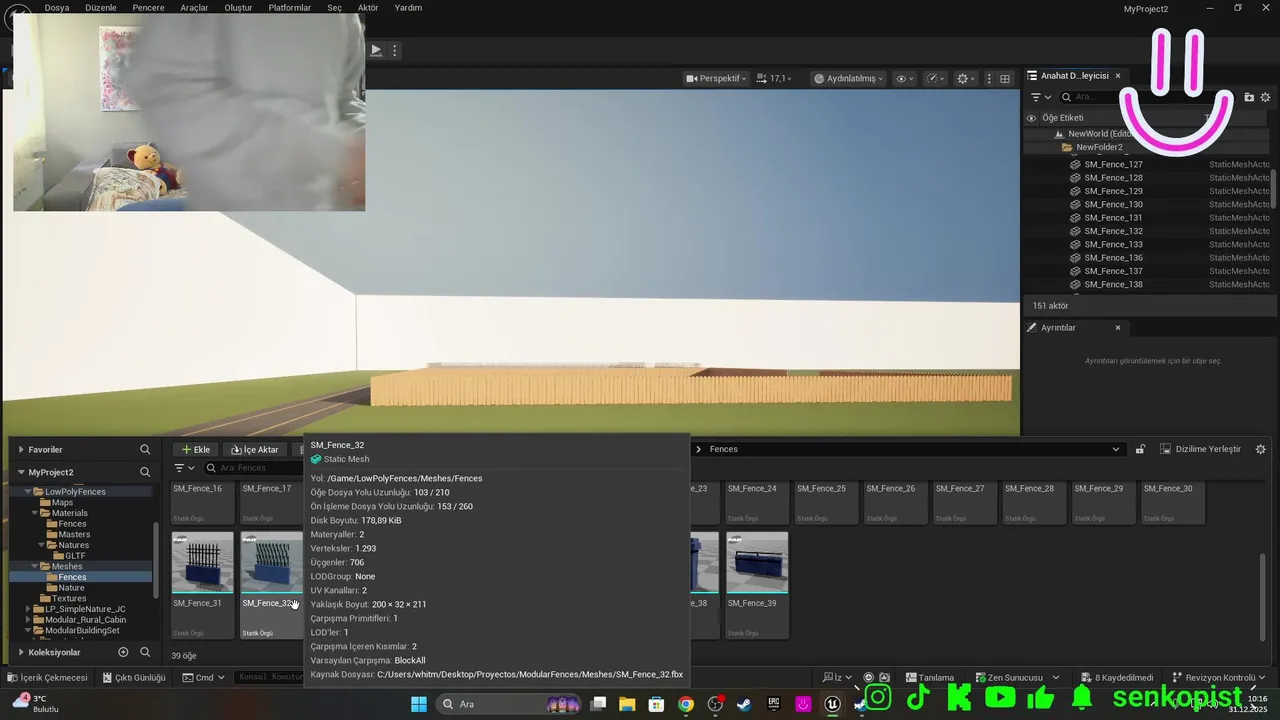
Task: Close the Anahat D...leyicisi outliner tab
Action: coord(1118,76)
